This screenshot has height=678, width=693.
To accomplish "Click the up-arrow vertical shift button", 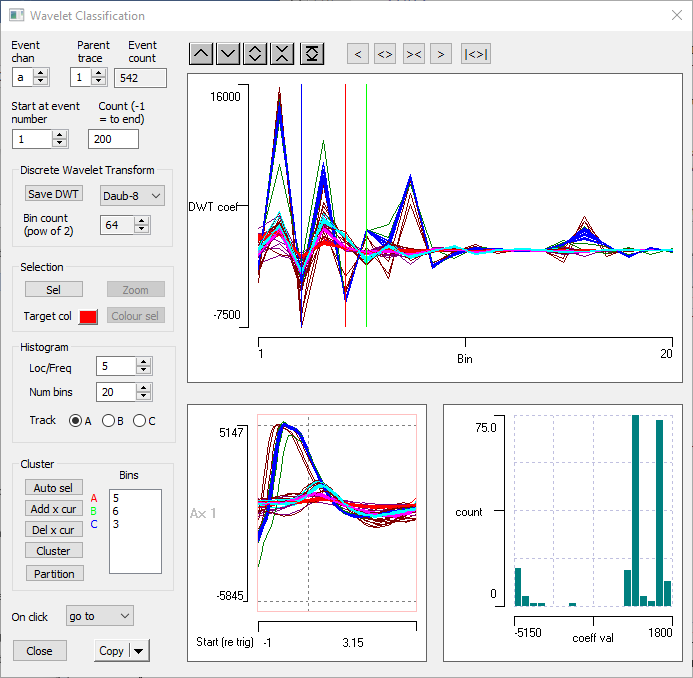I will pyautogui.click(x=201, y=54).
